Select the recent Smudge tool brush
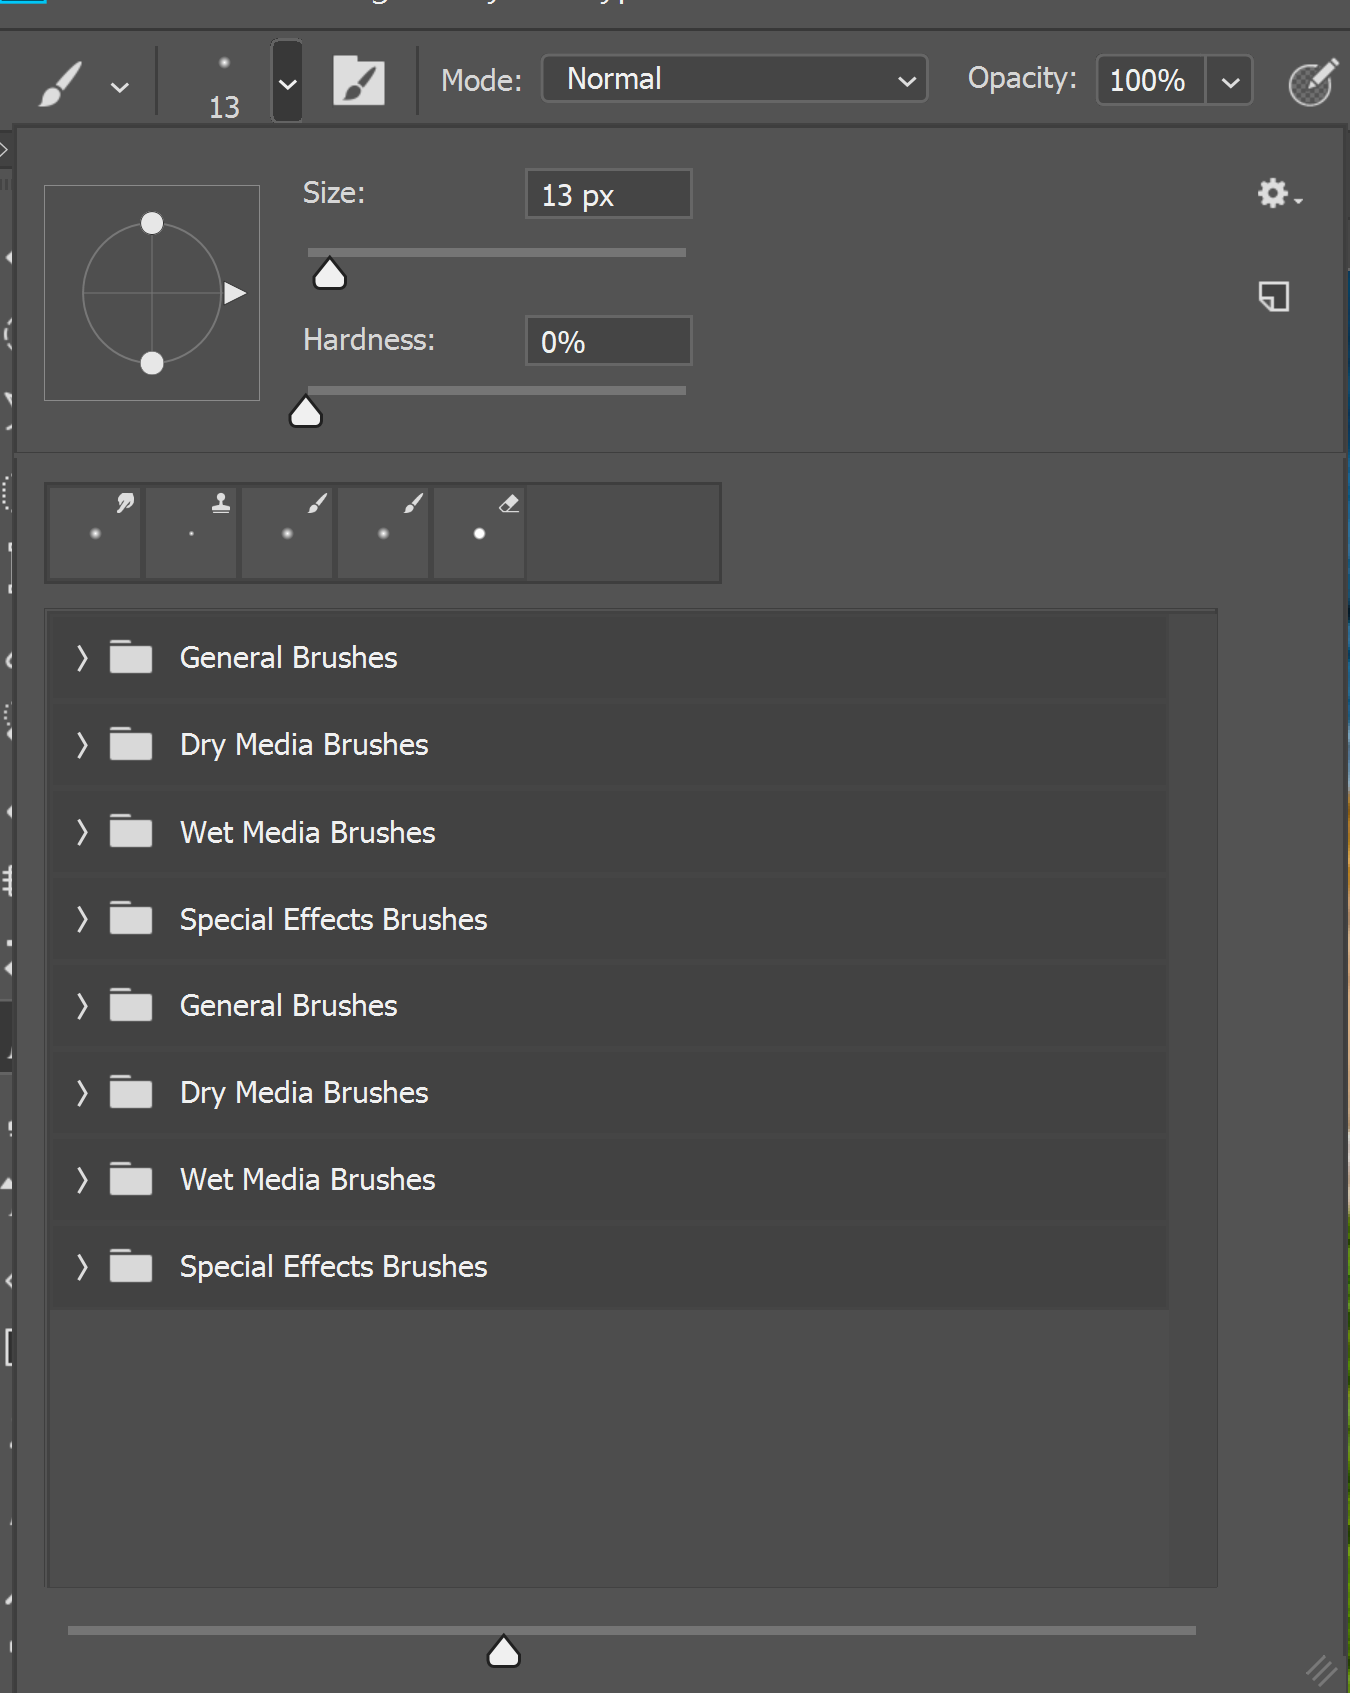This screenshot has width=1350, height=1693. click(96, 532)
